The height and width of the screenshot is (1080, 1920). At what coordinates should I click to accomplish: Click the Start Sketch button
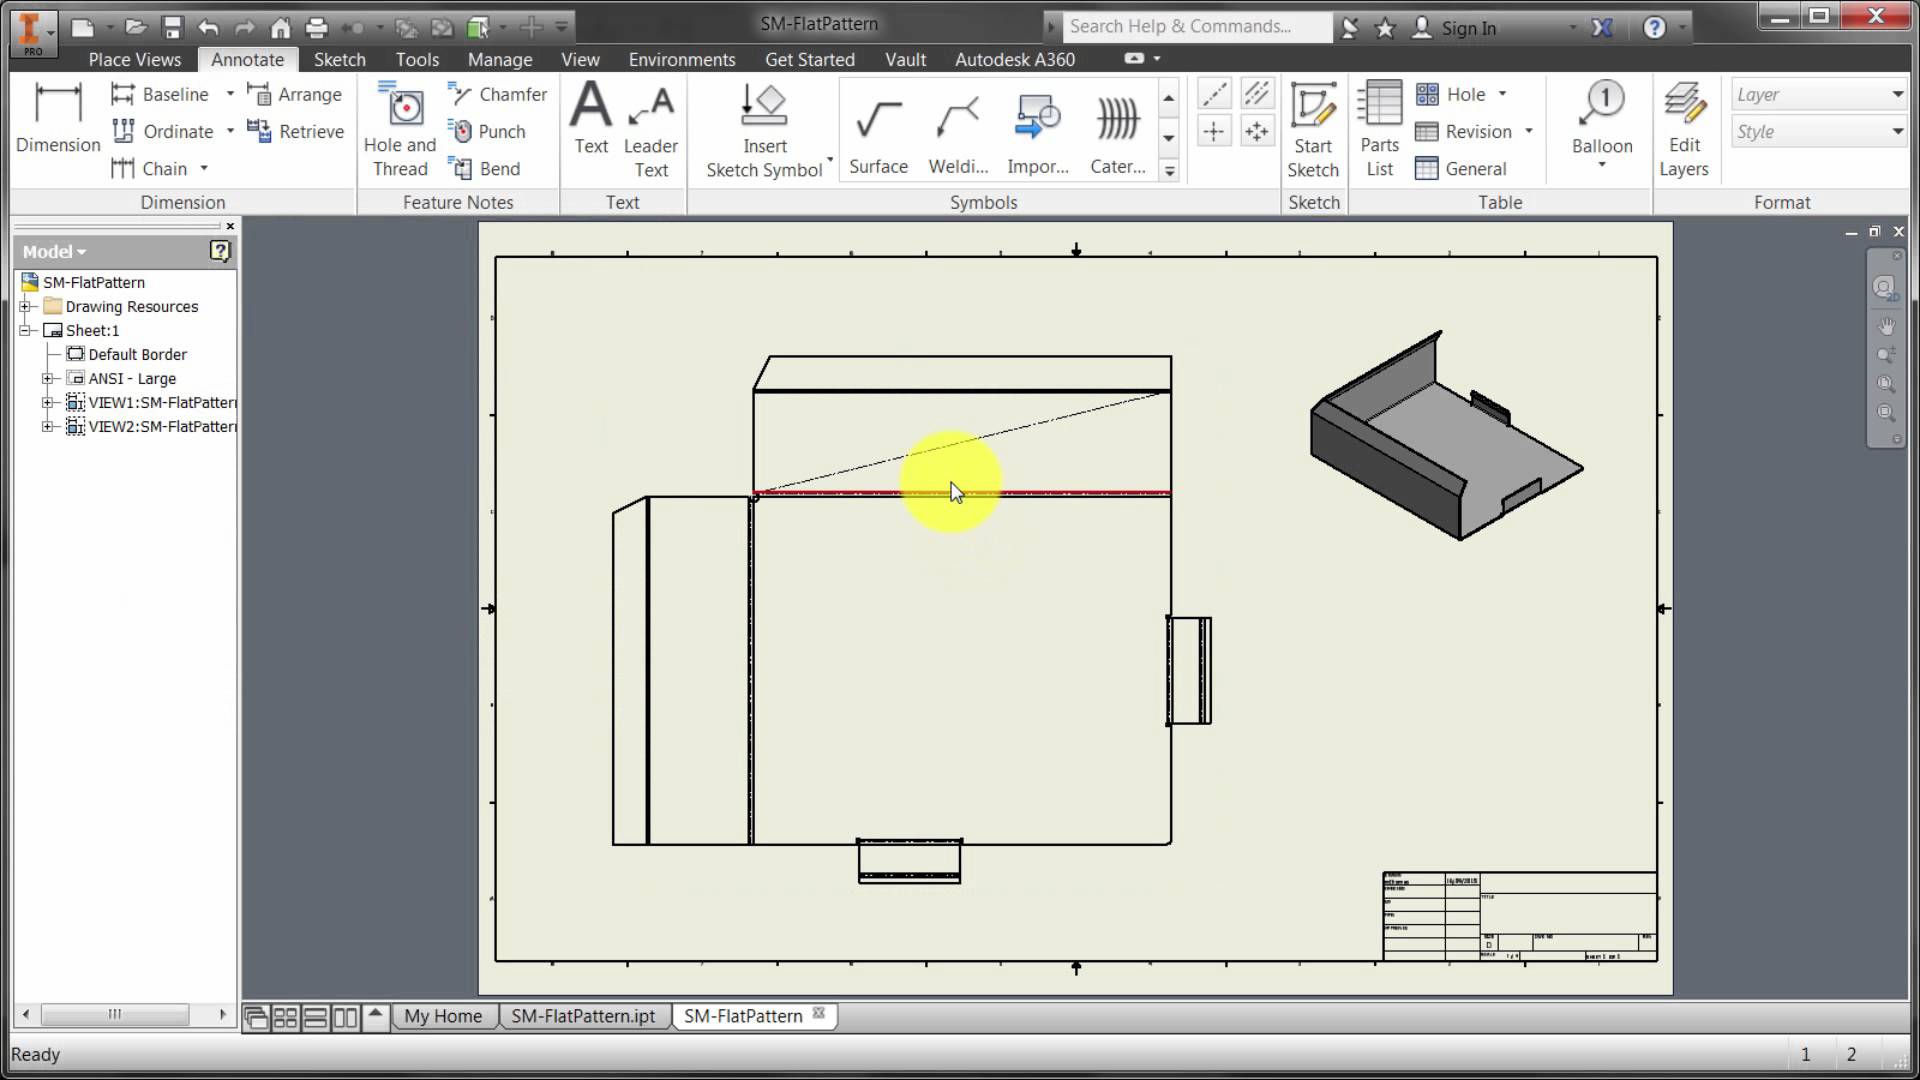click(x=1313, y=128)
